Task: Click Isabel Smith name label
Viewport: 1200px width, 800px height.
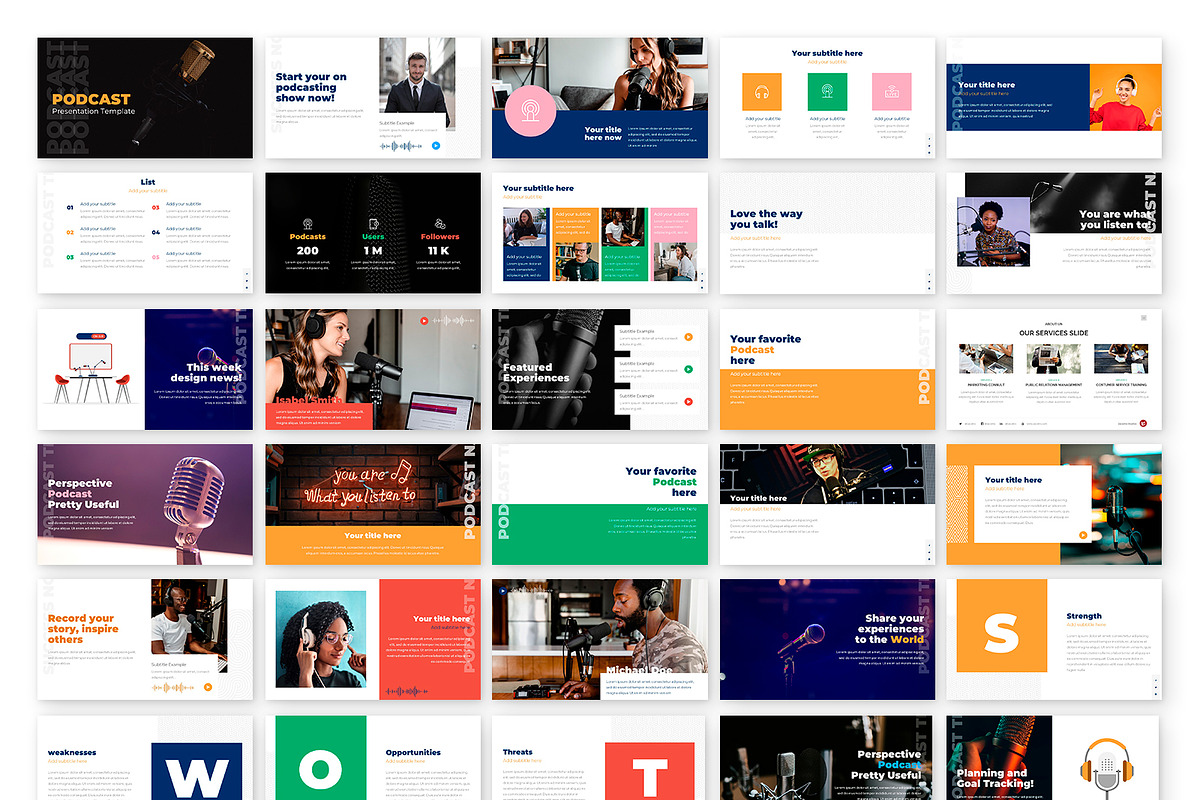Action: [x=310, y=400]
